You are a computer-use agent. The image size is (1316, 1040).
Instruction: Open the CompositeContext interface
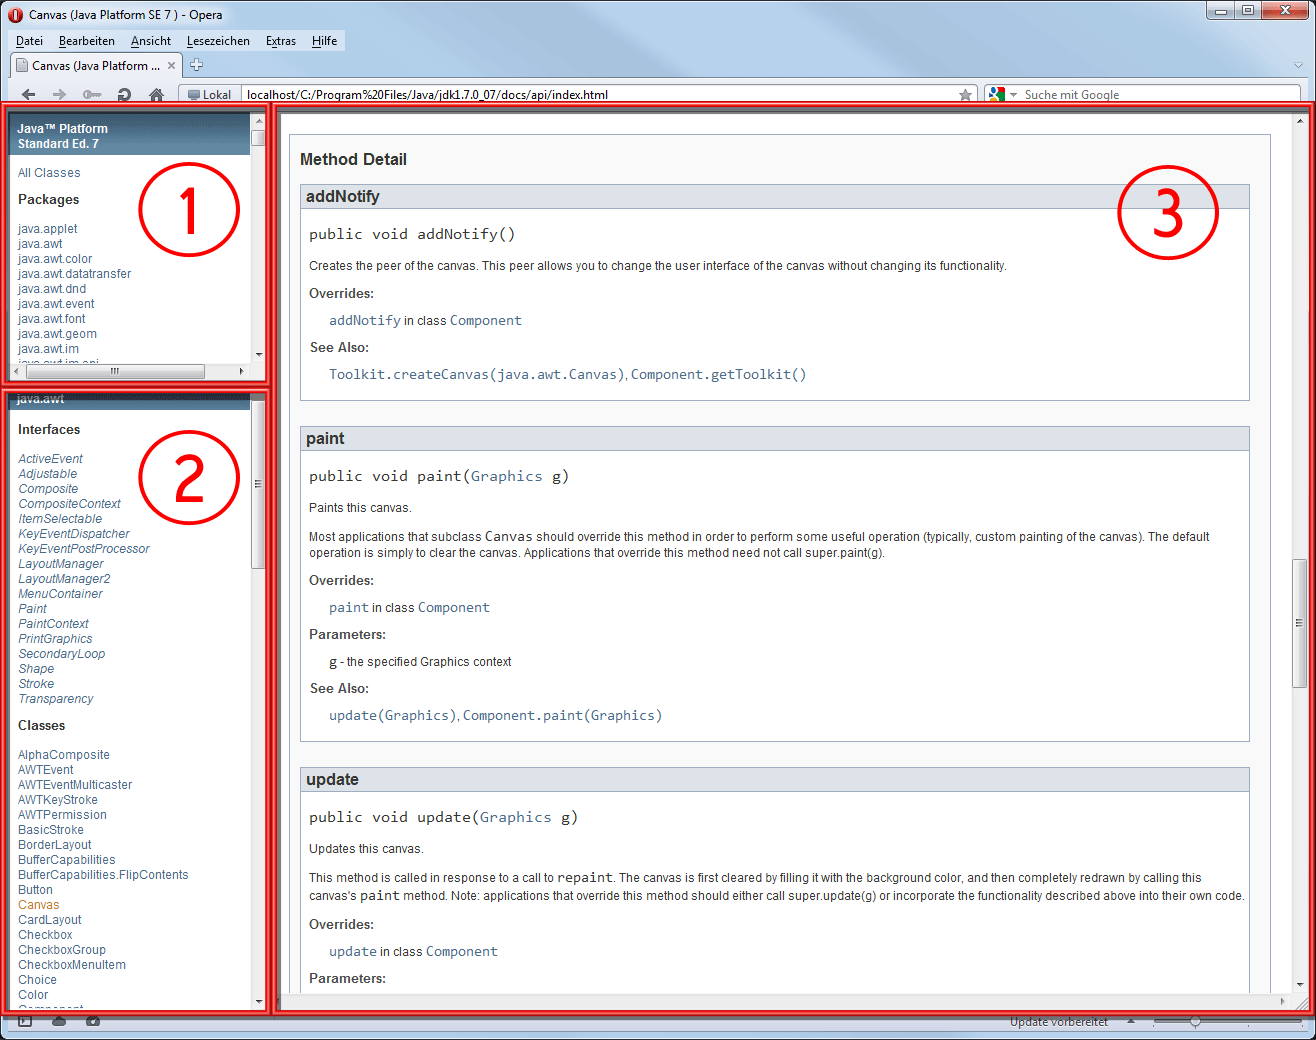pos(69,504)
